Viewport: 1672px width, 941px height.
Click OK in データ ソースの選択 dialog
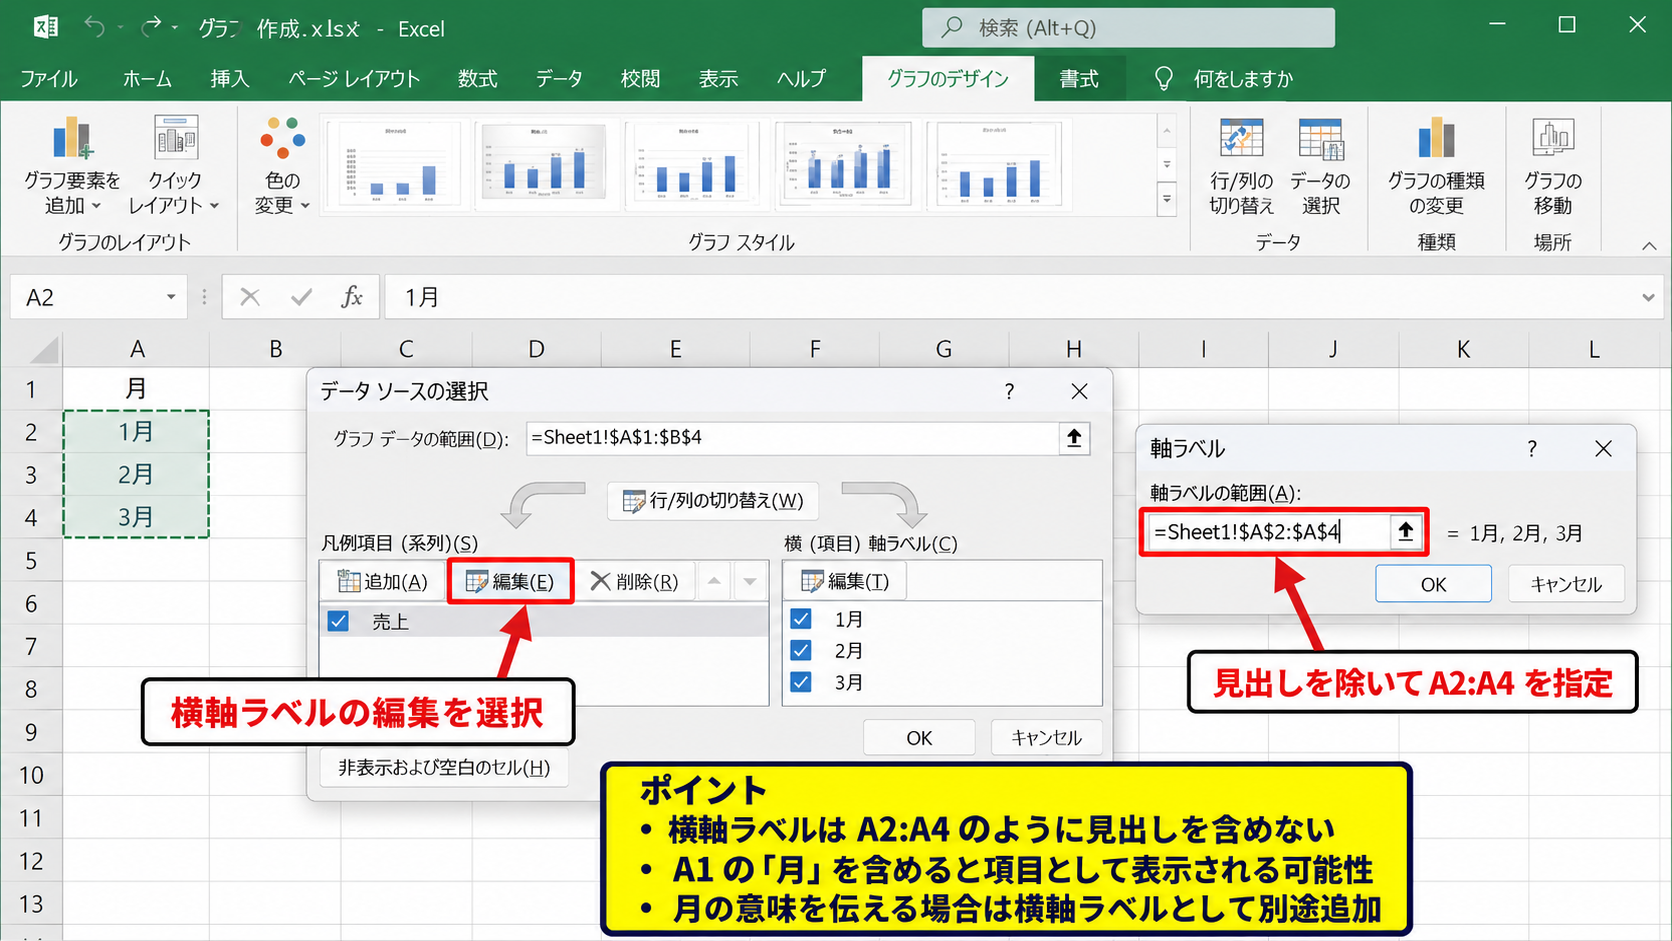919,738
